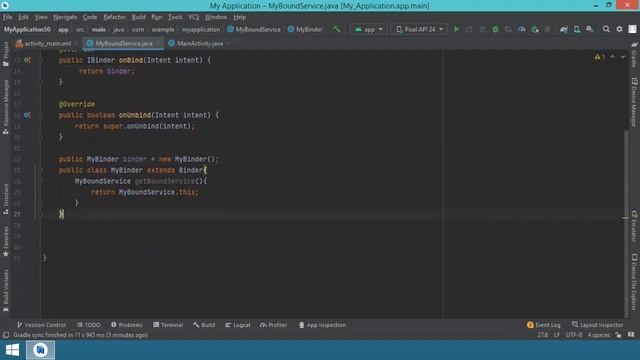Start debugging with the green bug icon

(496, 29)
